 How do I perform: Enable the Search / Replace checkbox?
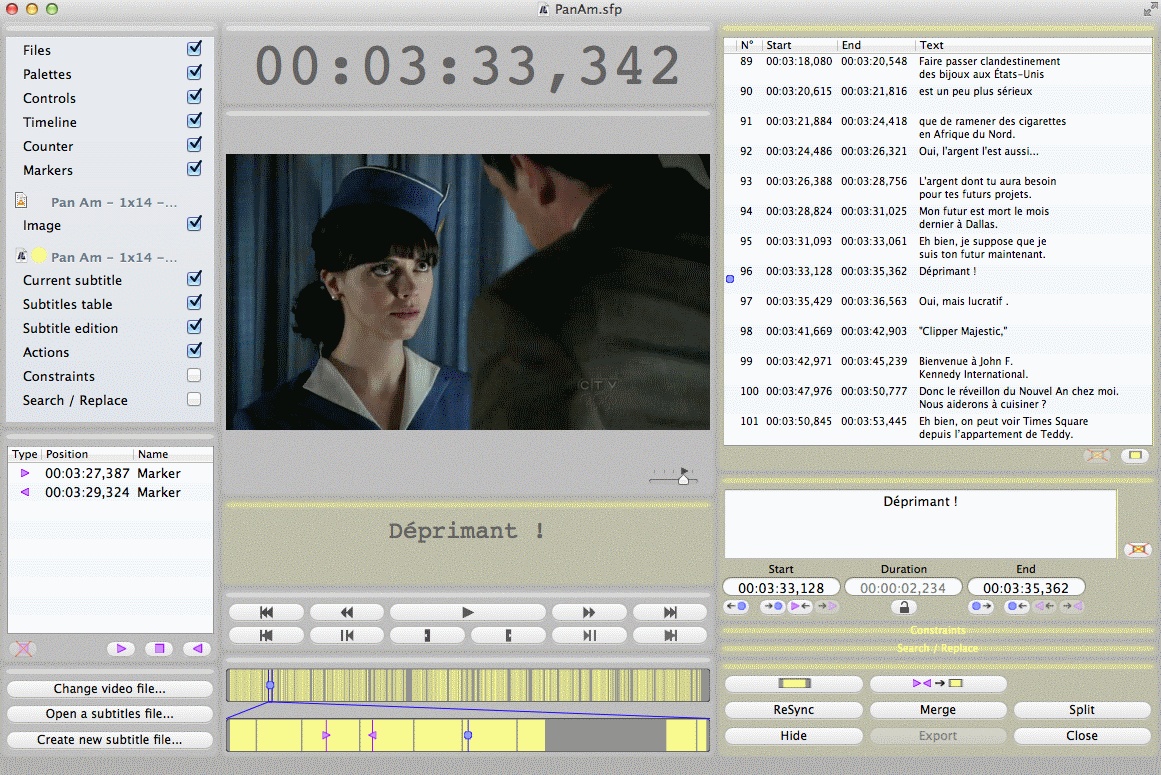click(x=194, y=399)
